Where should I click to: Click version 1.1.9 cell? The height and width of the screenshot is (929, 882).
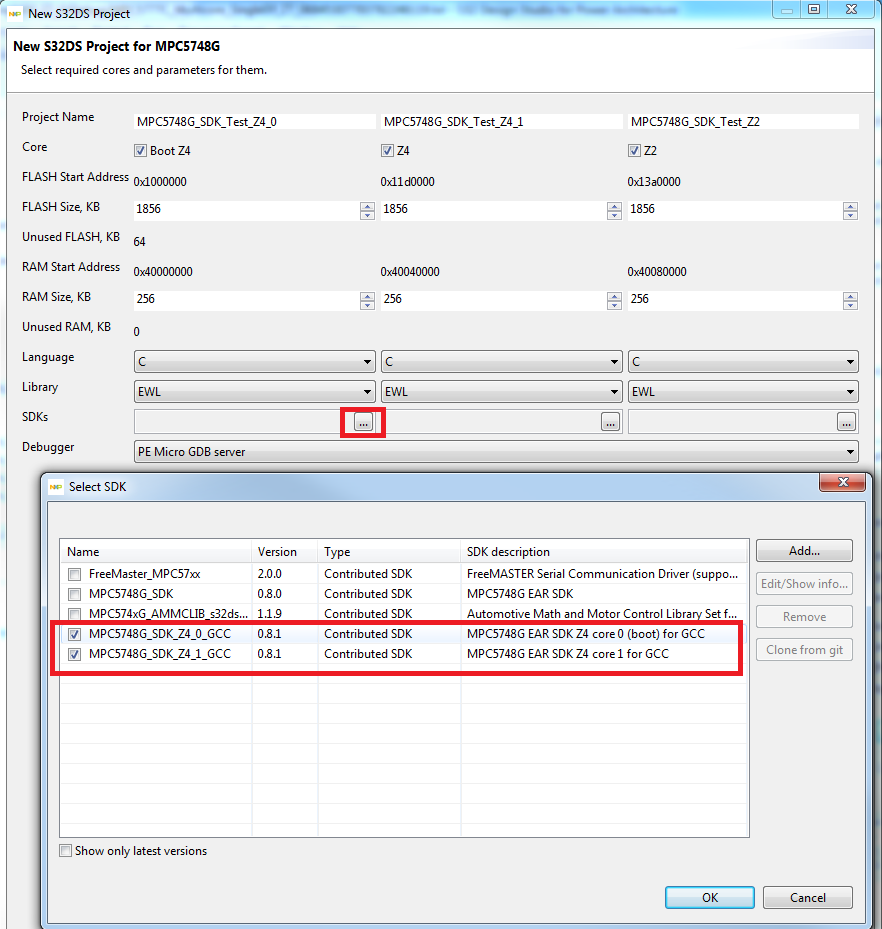coord(270,614)
